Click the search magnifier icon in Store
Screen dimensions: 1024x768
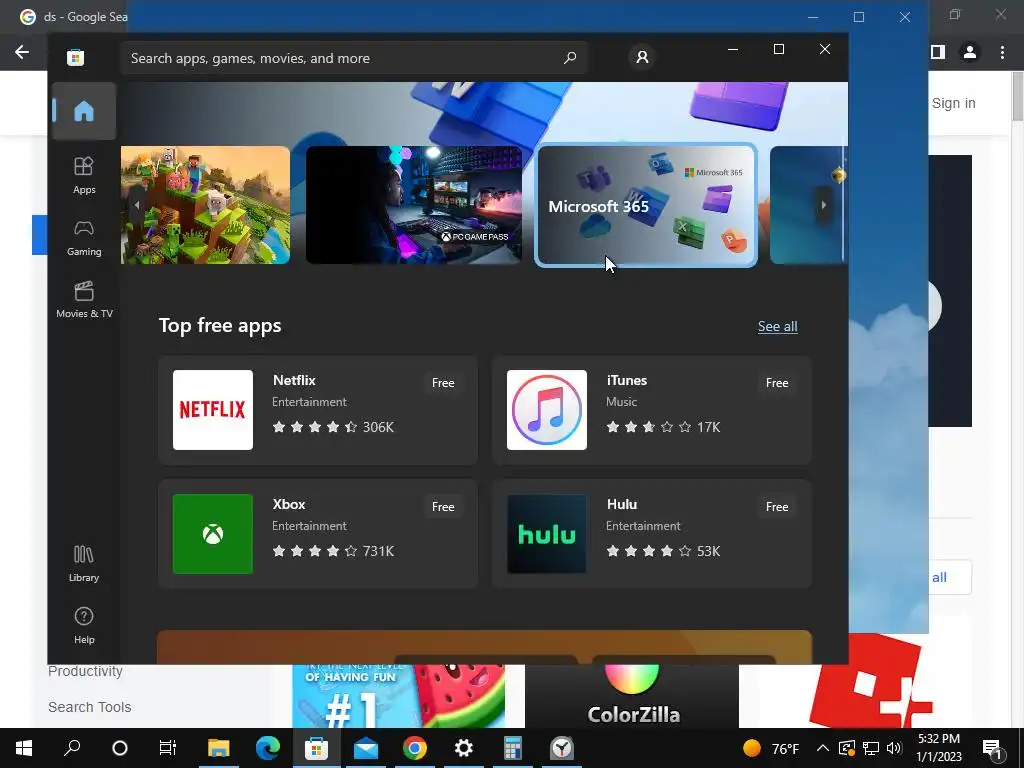point(570,57)
